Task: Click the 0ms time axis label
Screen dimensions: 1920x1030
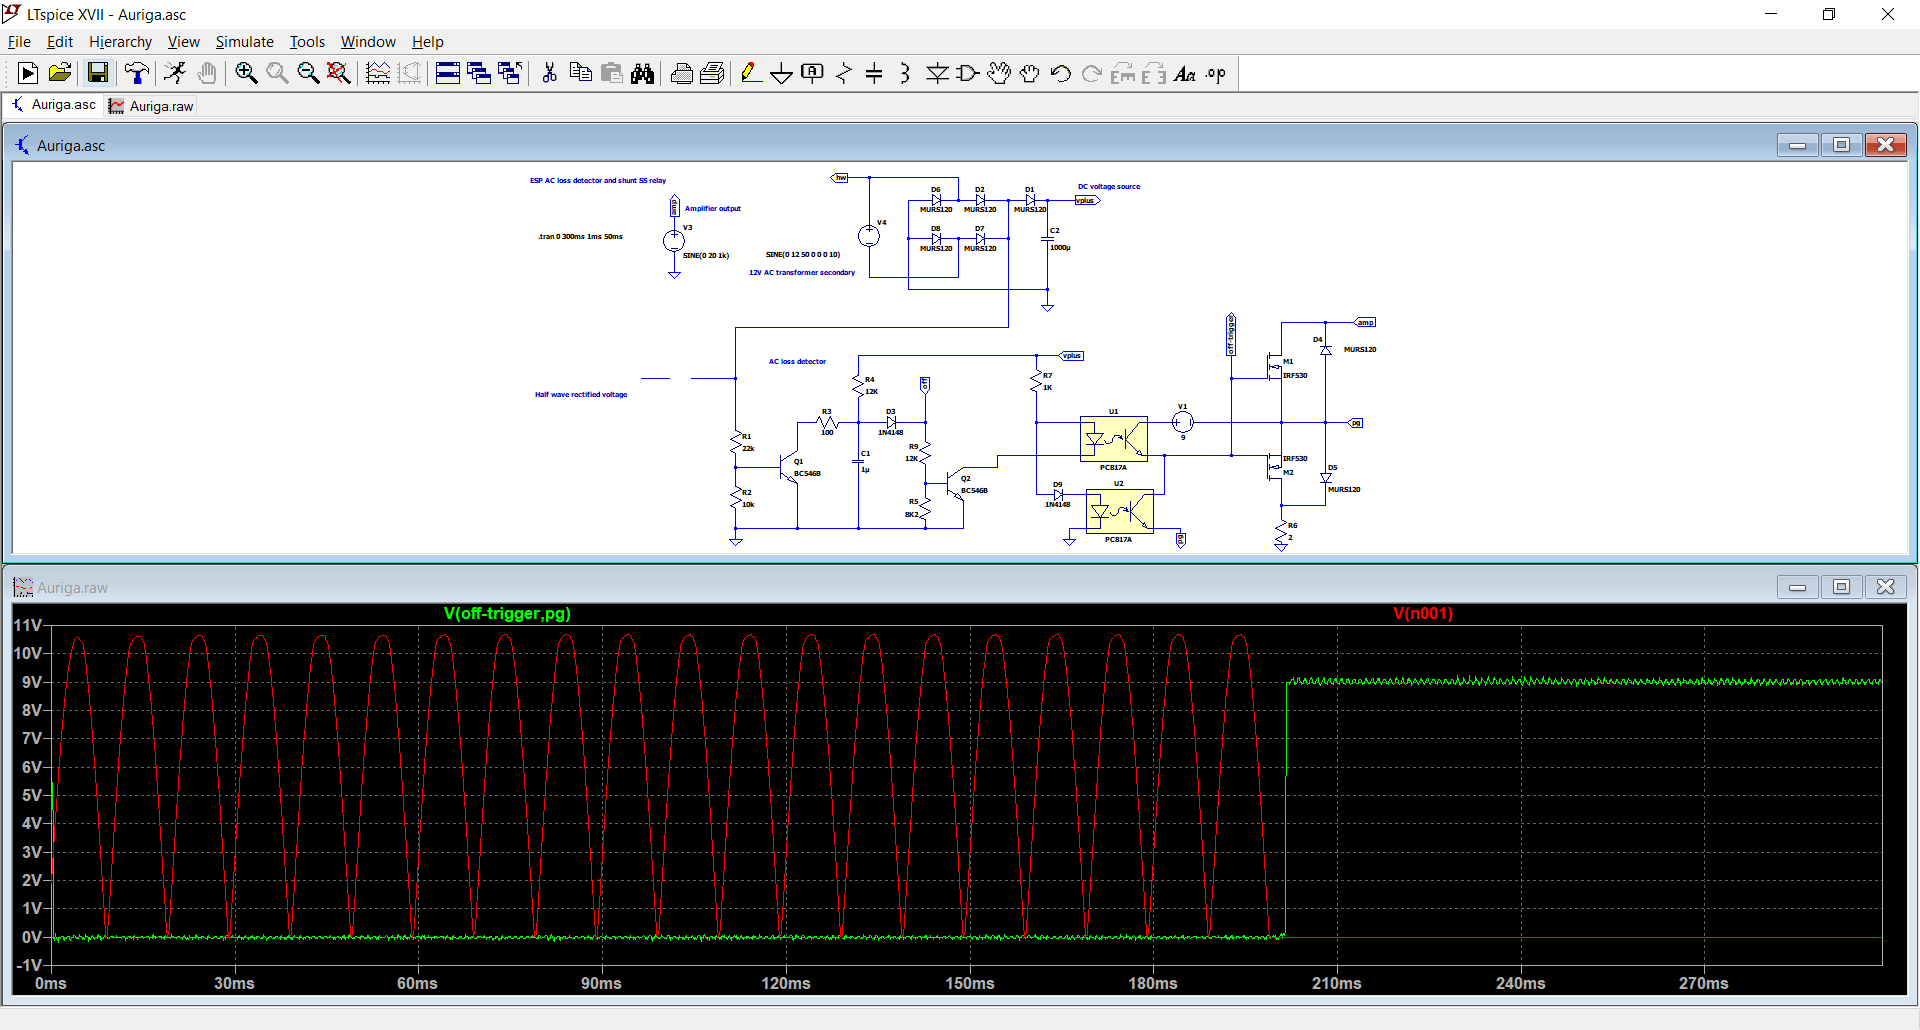Action: click(51, 984)
